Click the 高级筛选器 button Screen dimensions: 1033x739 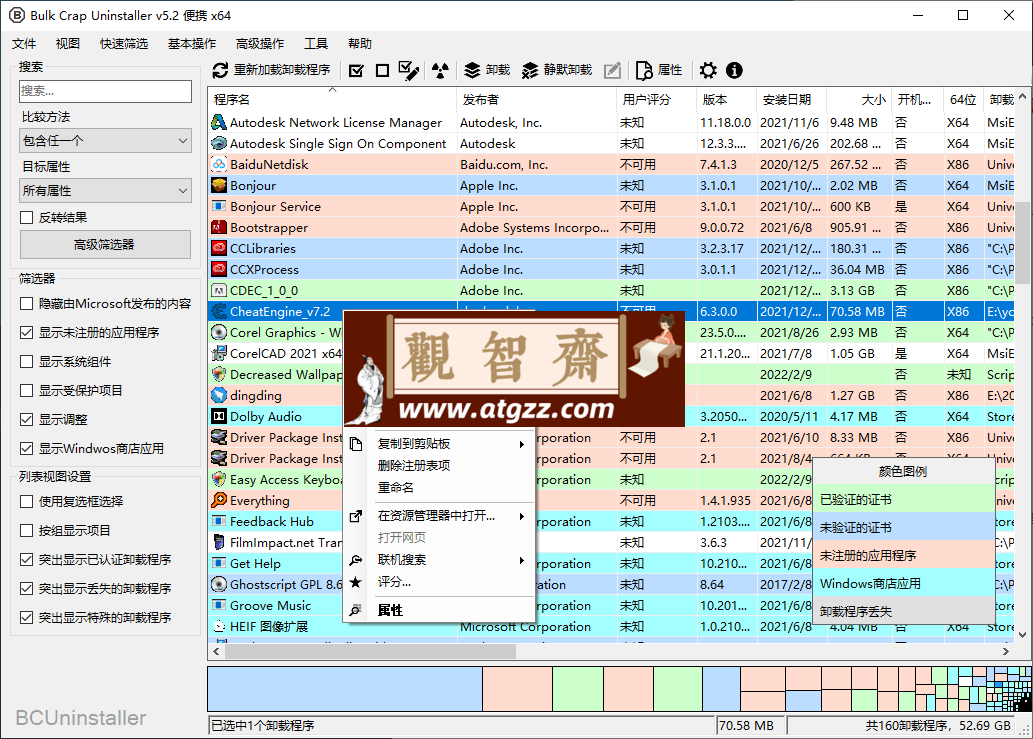click(x=105, y=244)
